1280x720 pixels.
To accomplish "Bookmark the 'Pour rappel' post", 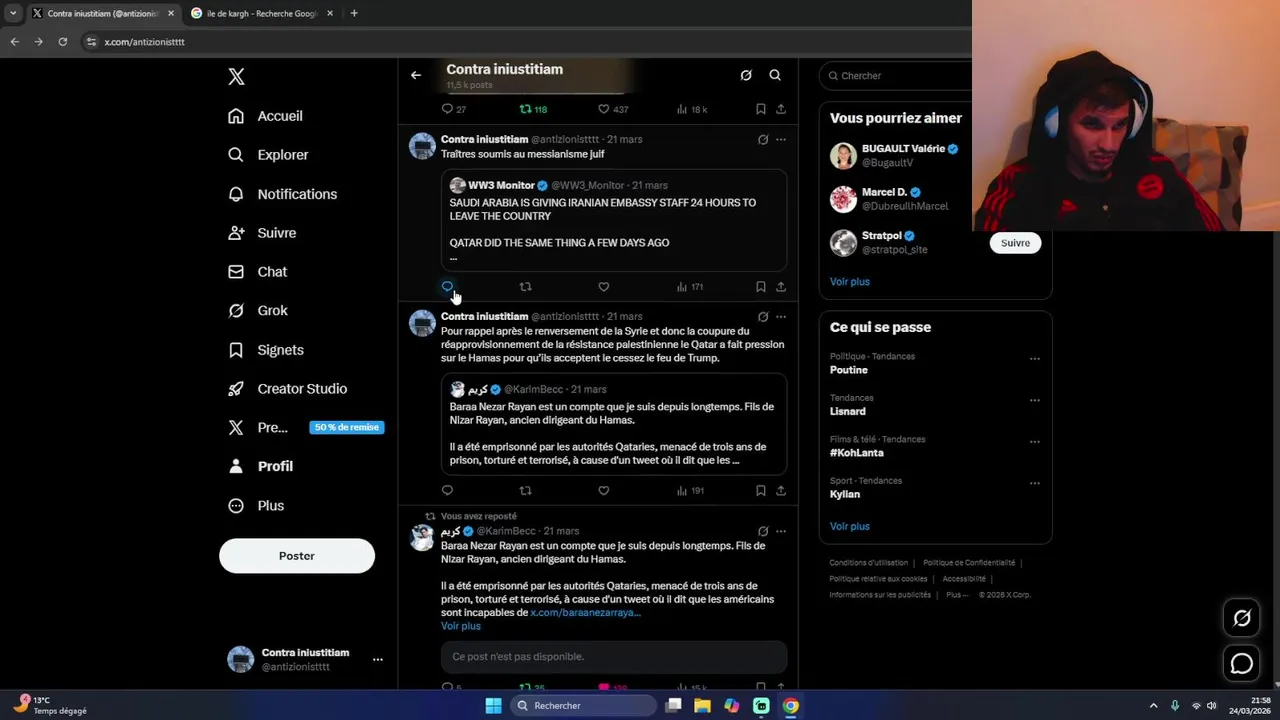I will coord(761,491).
